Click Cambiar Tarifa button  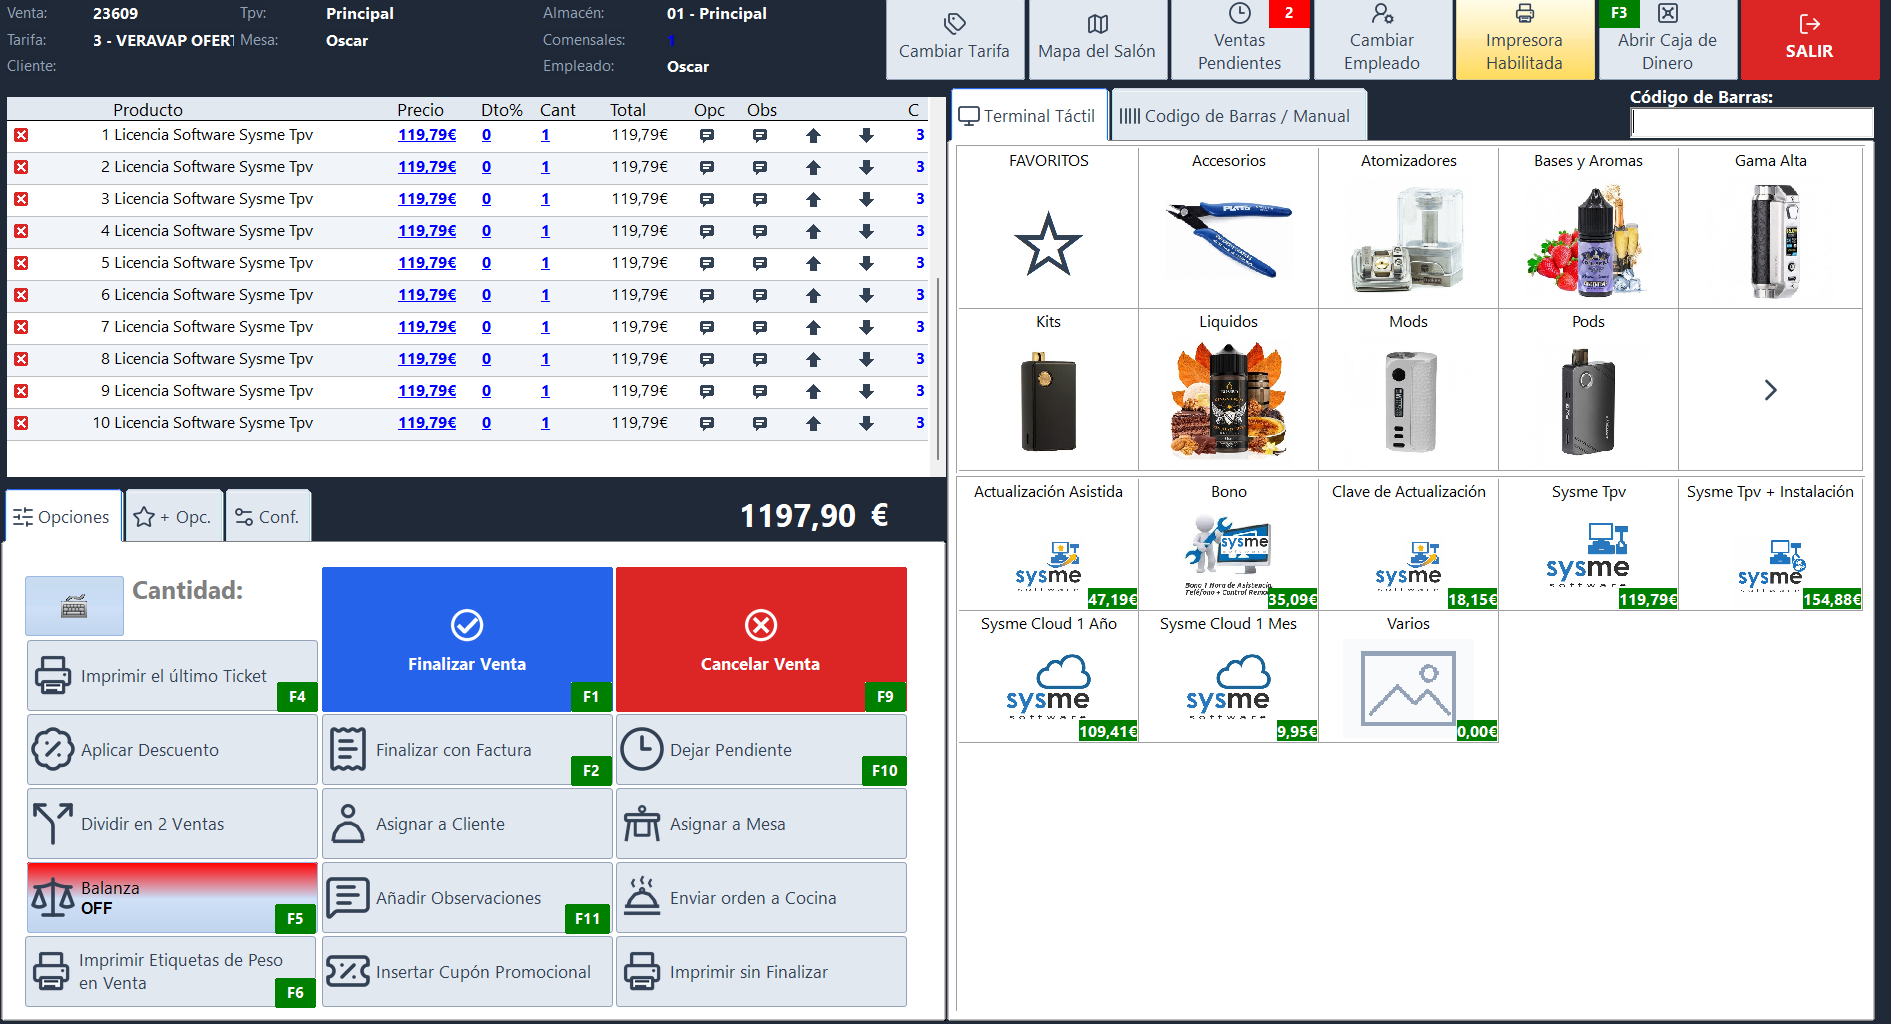[x=954, y=39]
